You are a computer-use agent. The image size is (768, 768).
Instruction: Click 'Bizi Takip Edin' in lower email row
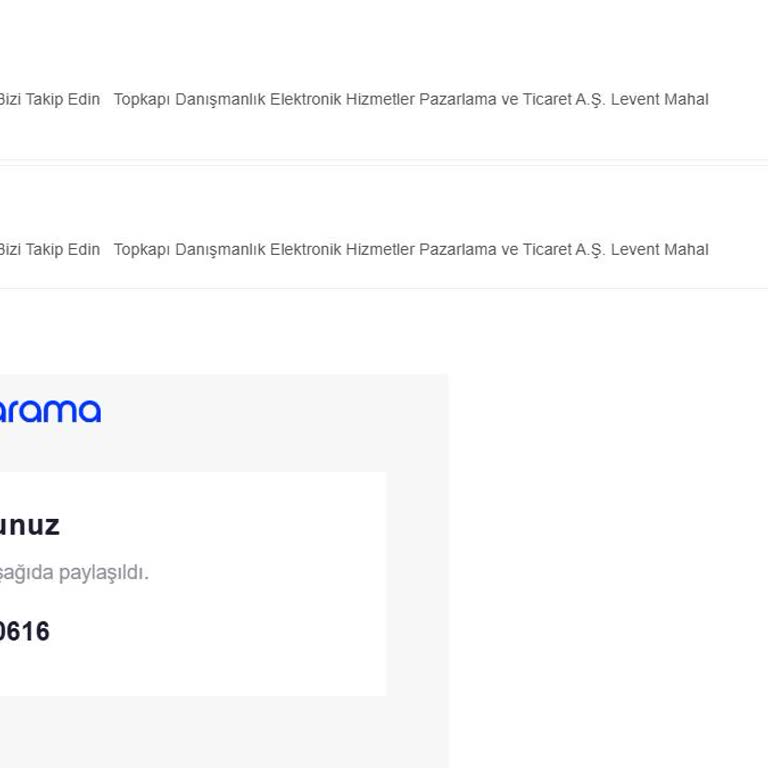point(49,249)
